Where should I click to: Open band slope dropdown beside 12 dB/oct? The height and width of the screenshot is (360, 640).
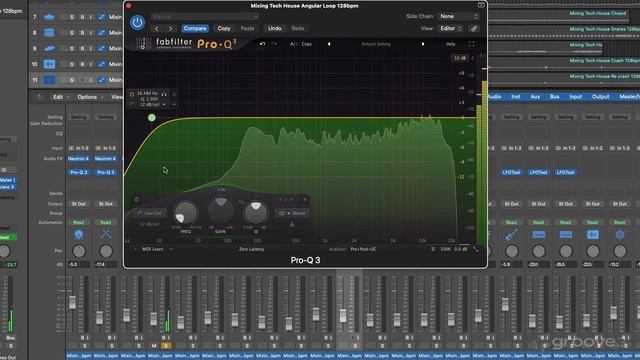click(164, 105)
